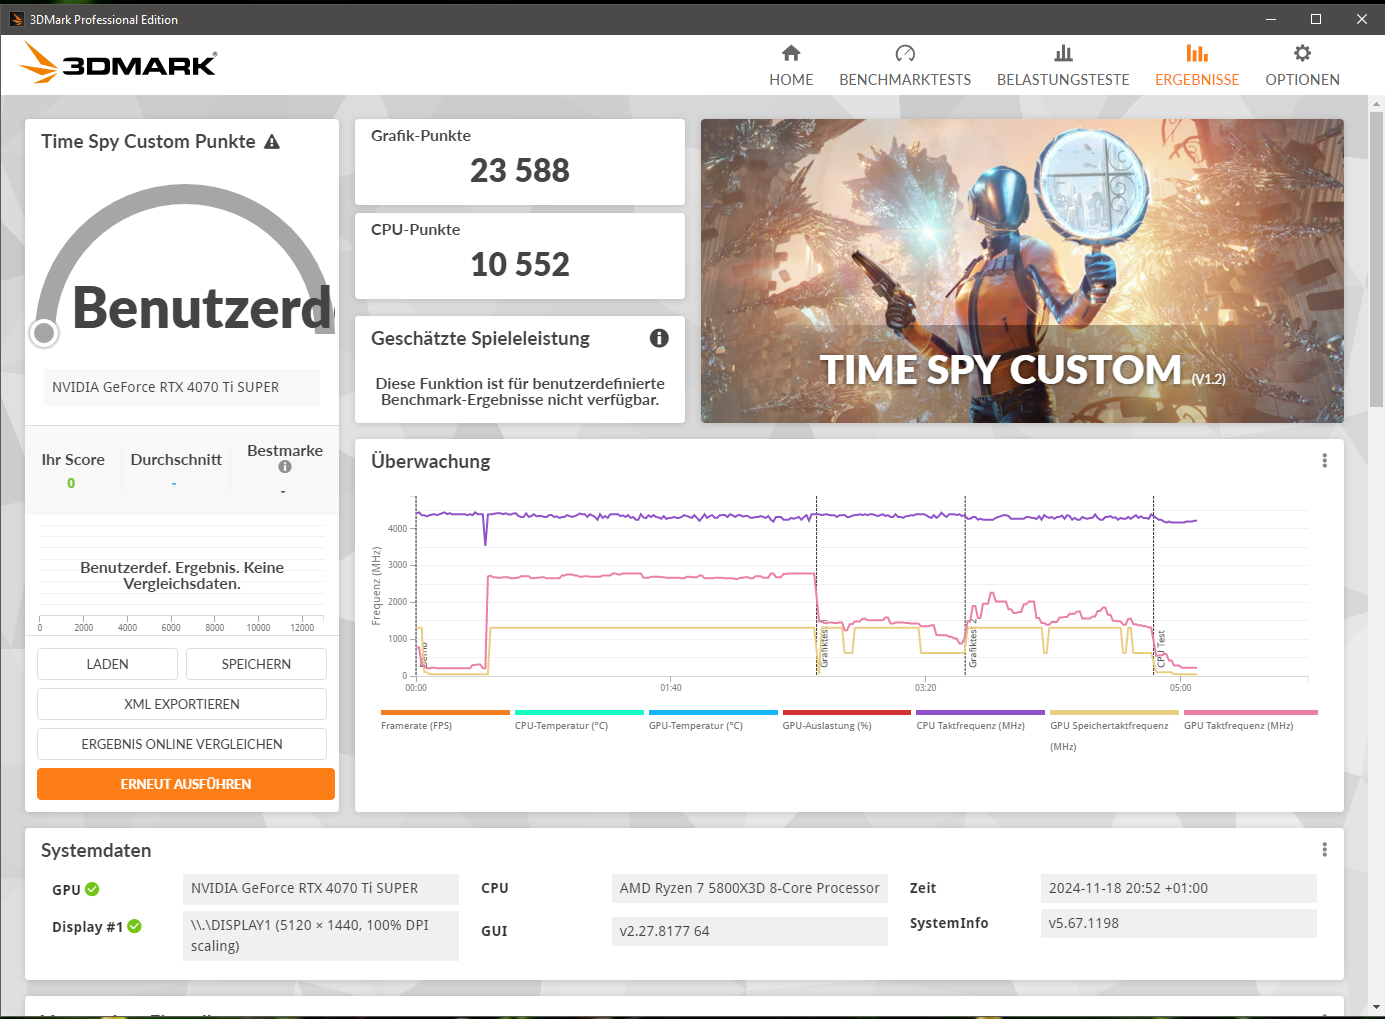Image resolution: width=1385 pixels, height=1019 pixels.
Task: Toggle GPU-Auslastung (%) chart legend
Action: tap(847, 720)
